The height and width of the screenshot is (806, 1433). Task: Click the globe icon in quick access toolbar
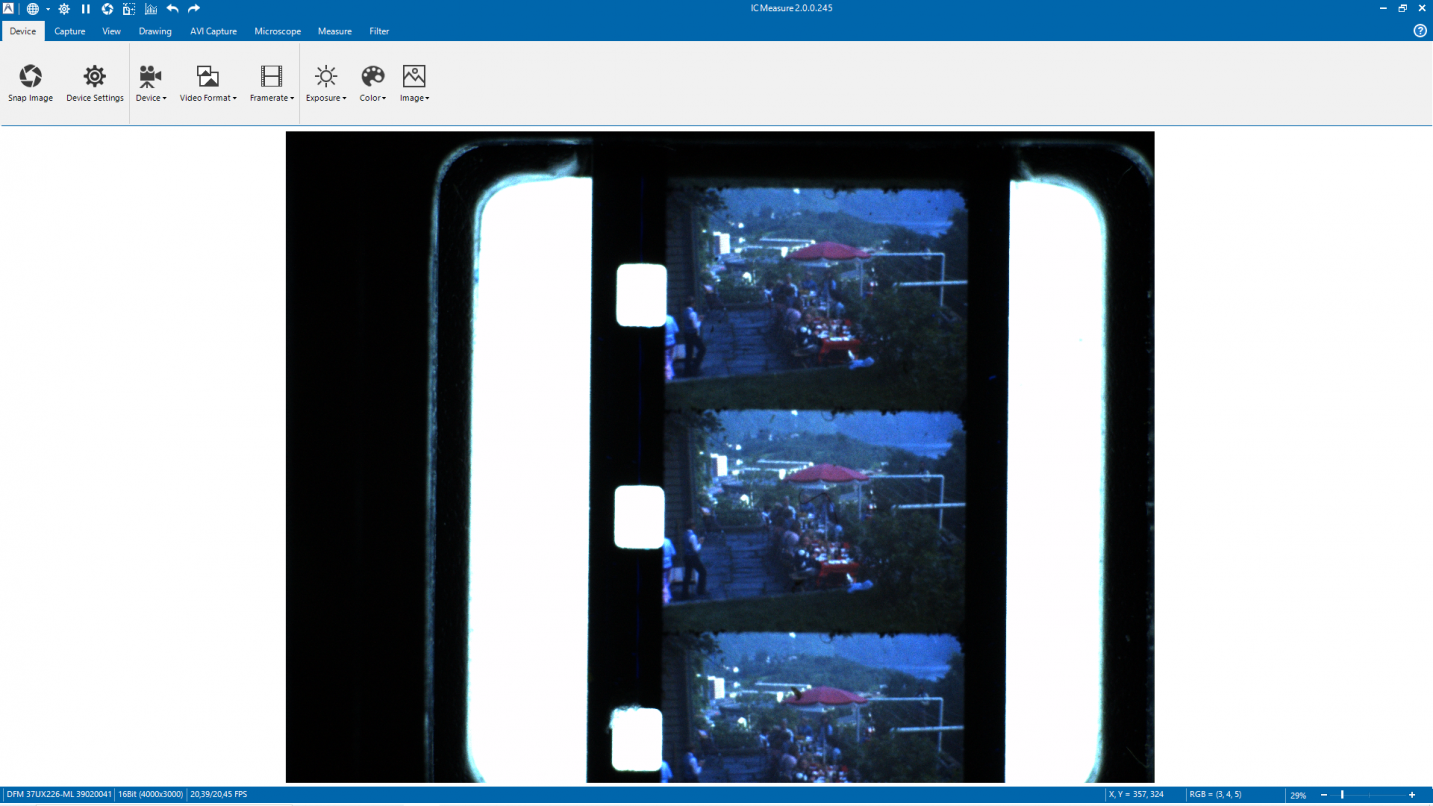click(32, 9)
